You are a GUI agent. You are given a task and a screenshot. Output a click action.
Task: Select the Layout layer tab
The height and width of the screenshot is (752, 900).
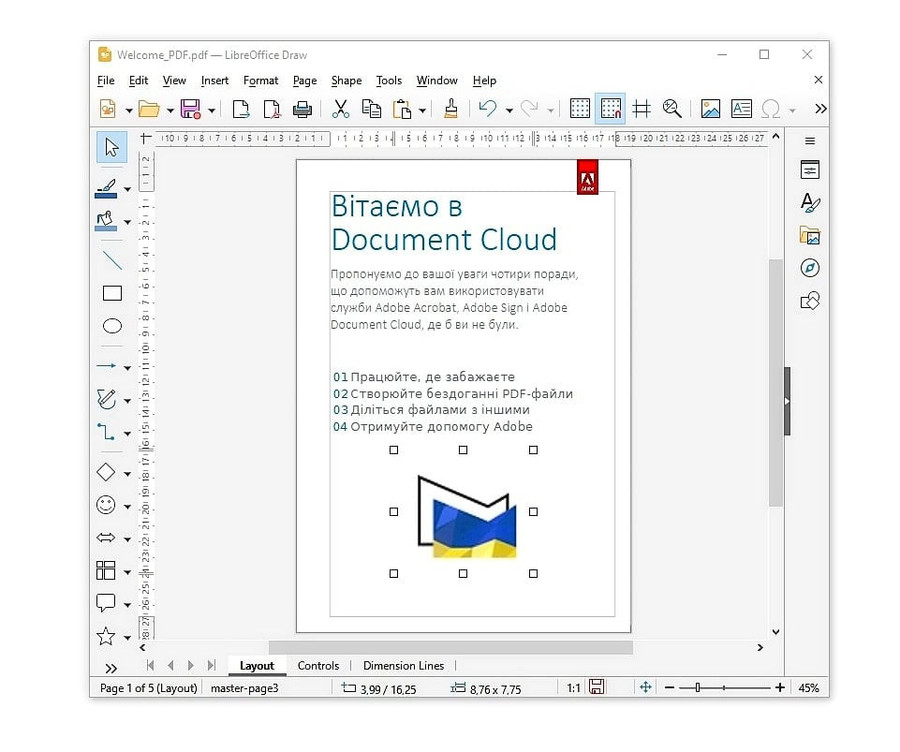click(x=257, y=666)
